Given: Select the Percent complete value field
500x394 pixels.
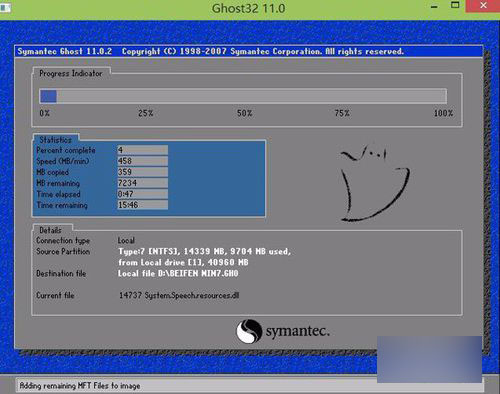Looking at the screenshot, I should [x=142, y=150].
